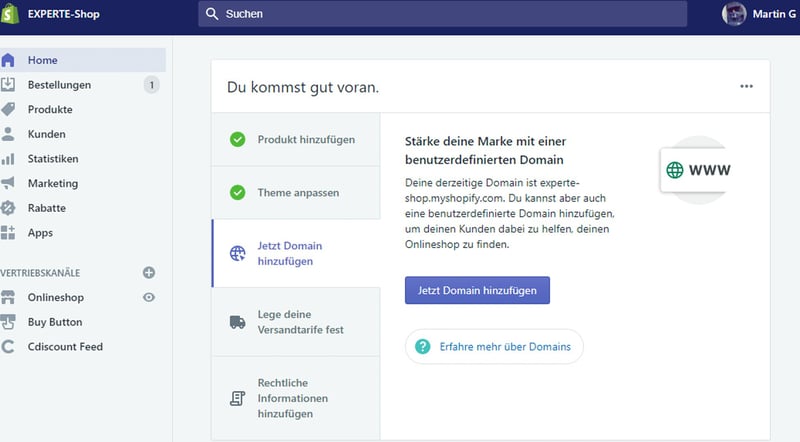Add a sales channel with plus icon
Screen dimensions: 800x442
pos(149,272)
